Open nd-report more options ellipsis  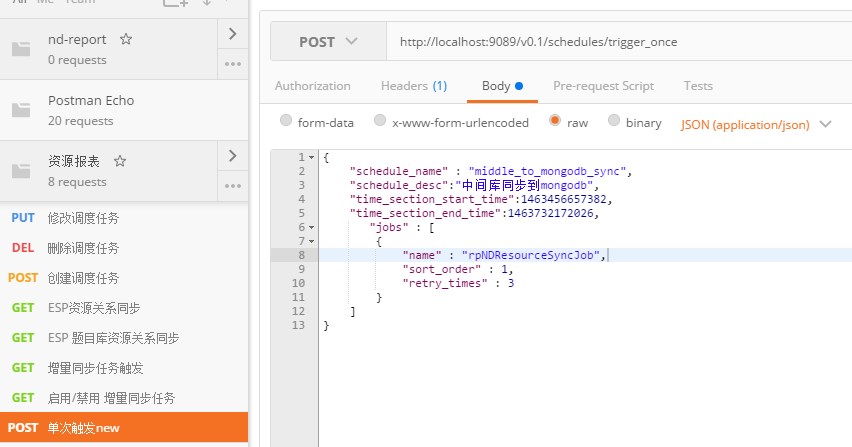pos(233,64)
